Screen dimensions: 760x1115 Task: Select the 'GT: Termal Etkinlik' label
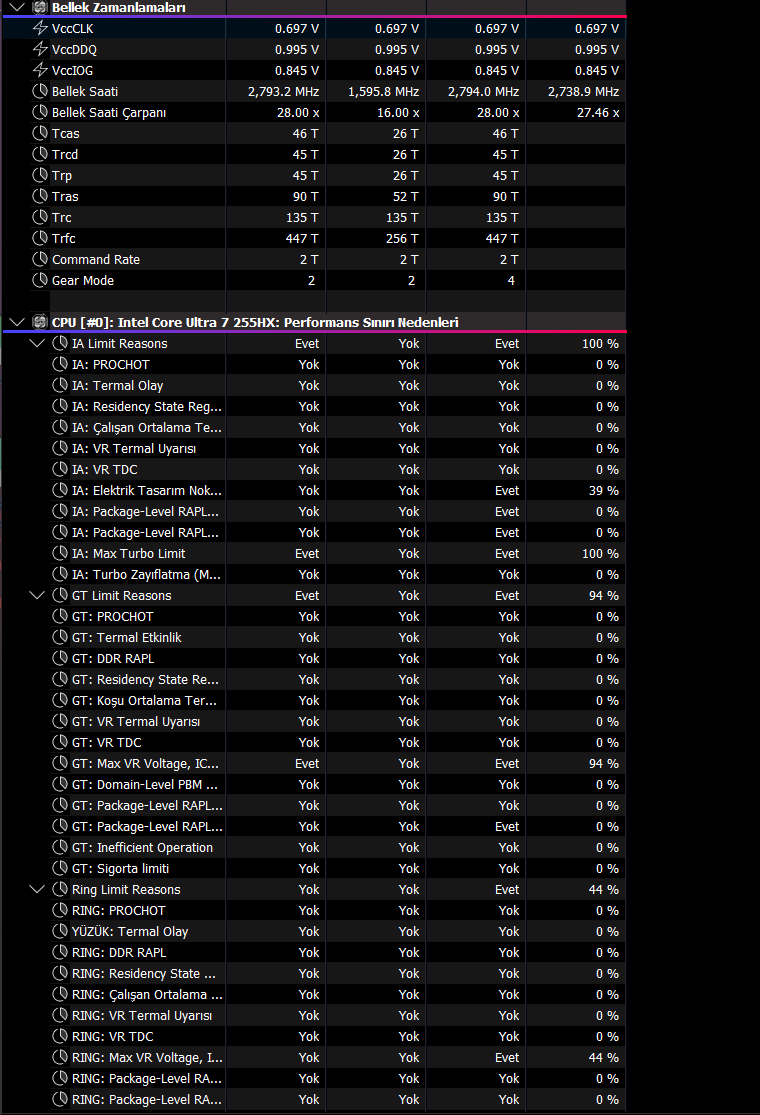[x=127, y=638]
